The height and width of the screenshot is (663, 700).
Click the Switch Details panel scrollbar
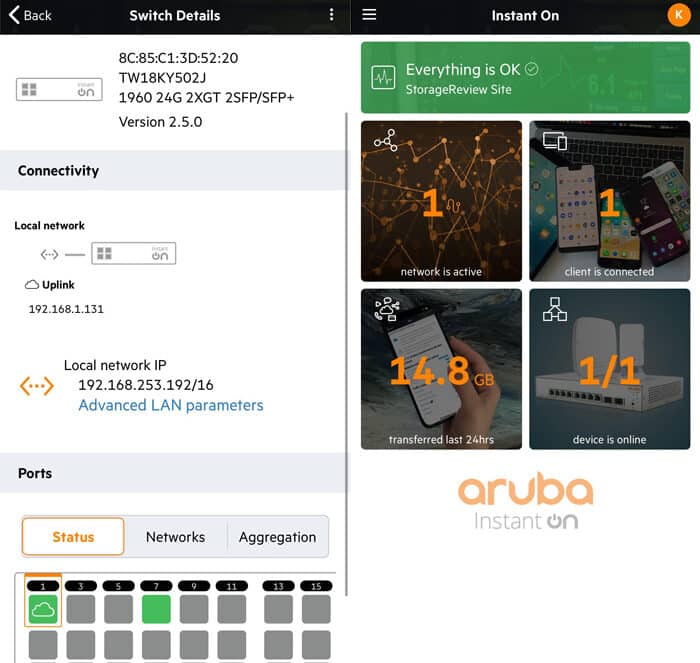click(x=346, y=354)
